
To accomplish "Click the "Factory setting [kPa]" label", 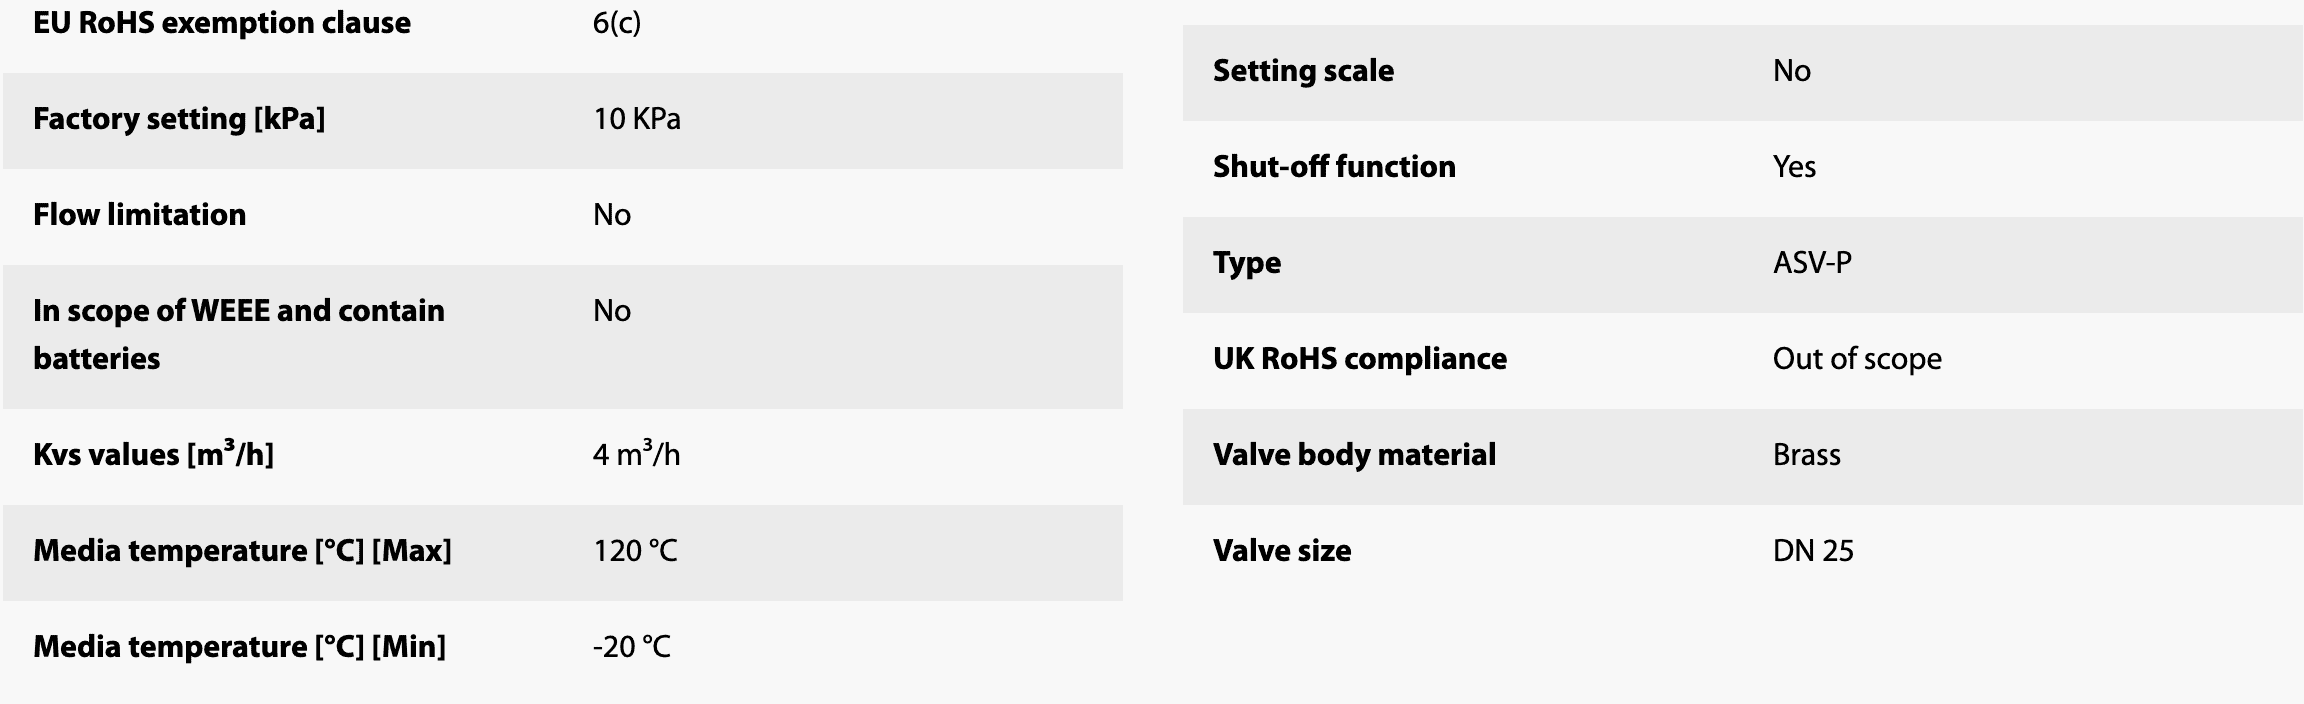I will pos(179,119).
